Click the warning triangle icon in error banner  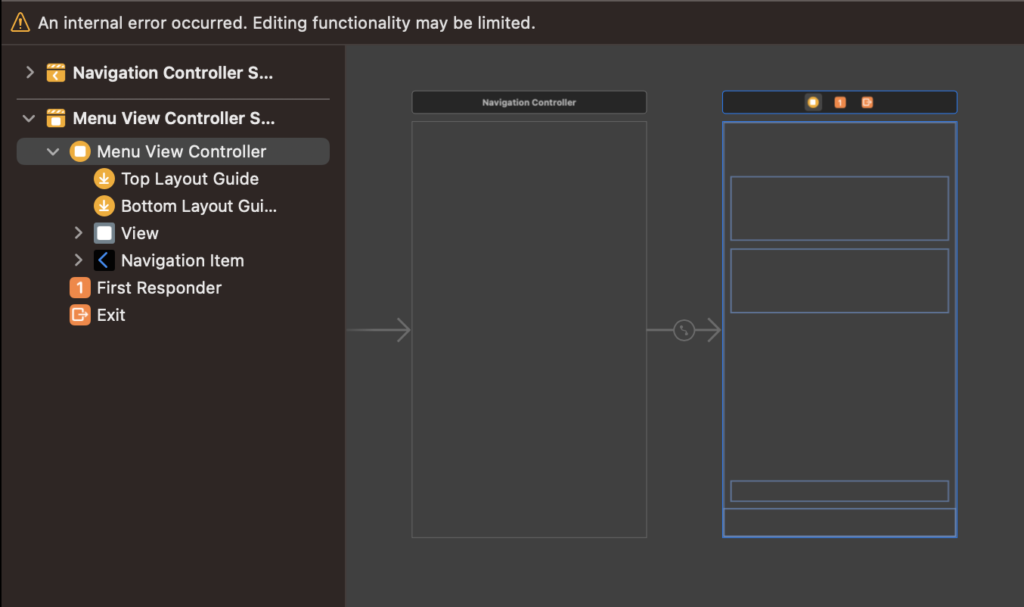click(x=20, y=22)
